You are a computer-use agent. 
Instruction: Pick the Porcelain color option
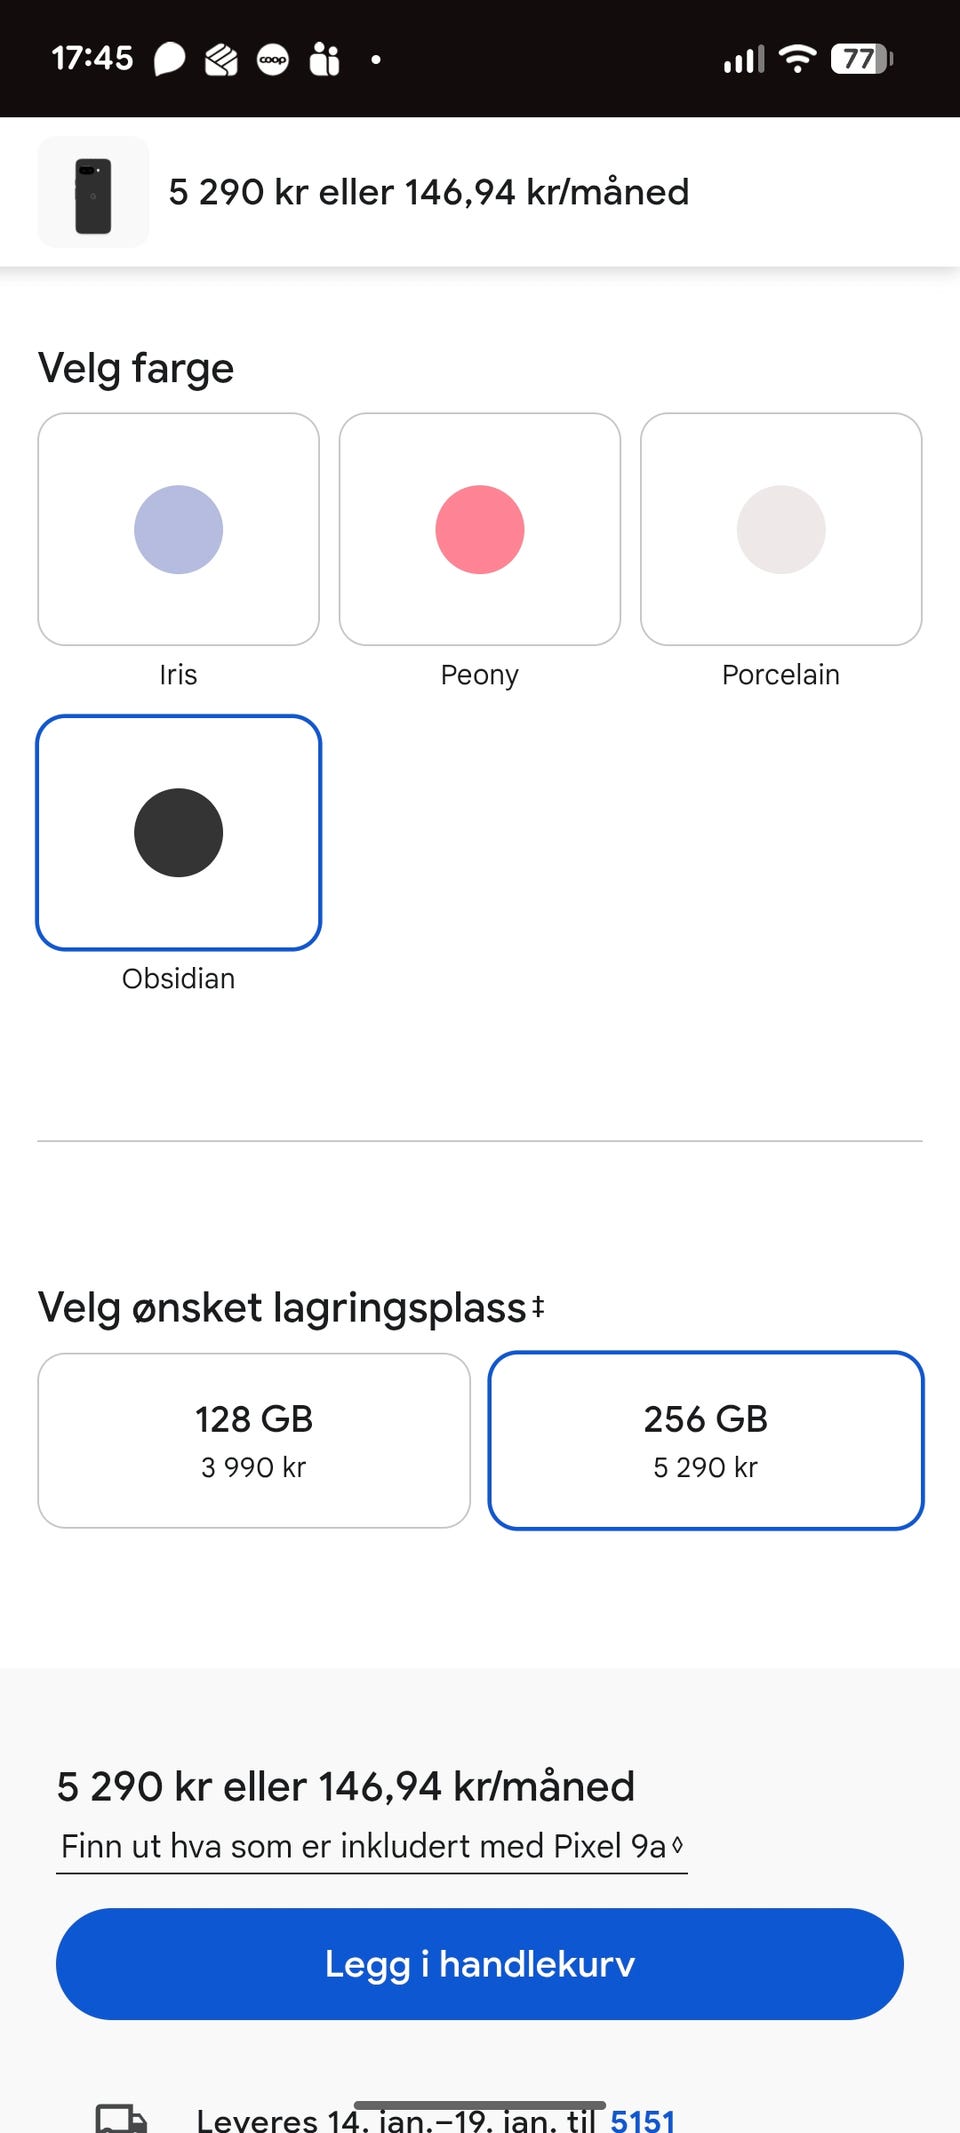pyautogui.click(x=781, y=530)
